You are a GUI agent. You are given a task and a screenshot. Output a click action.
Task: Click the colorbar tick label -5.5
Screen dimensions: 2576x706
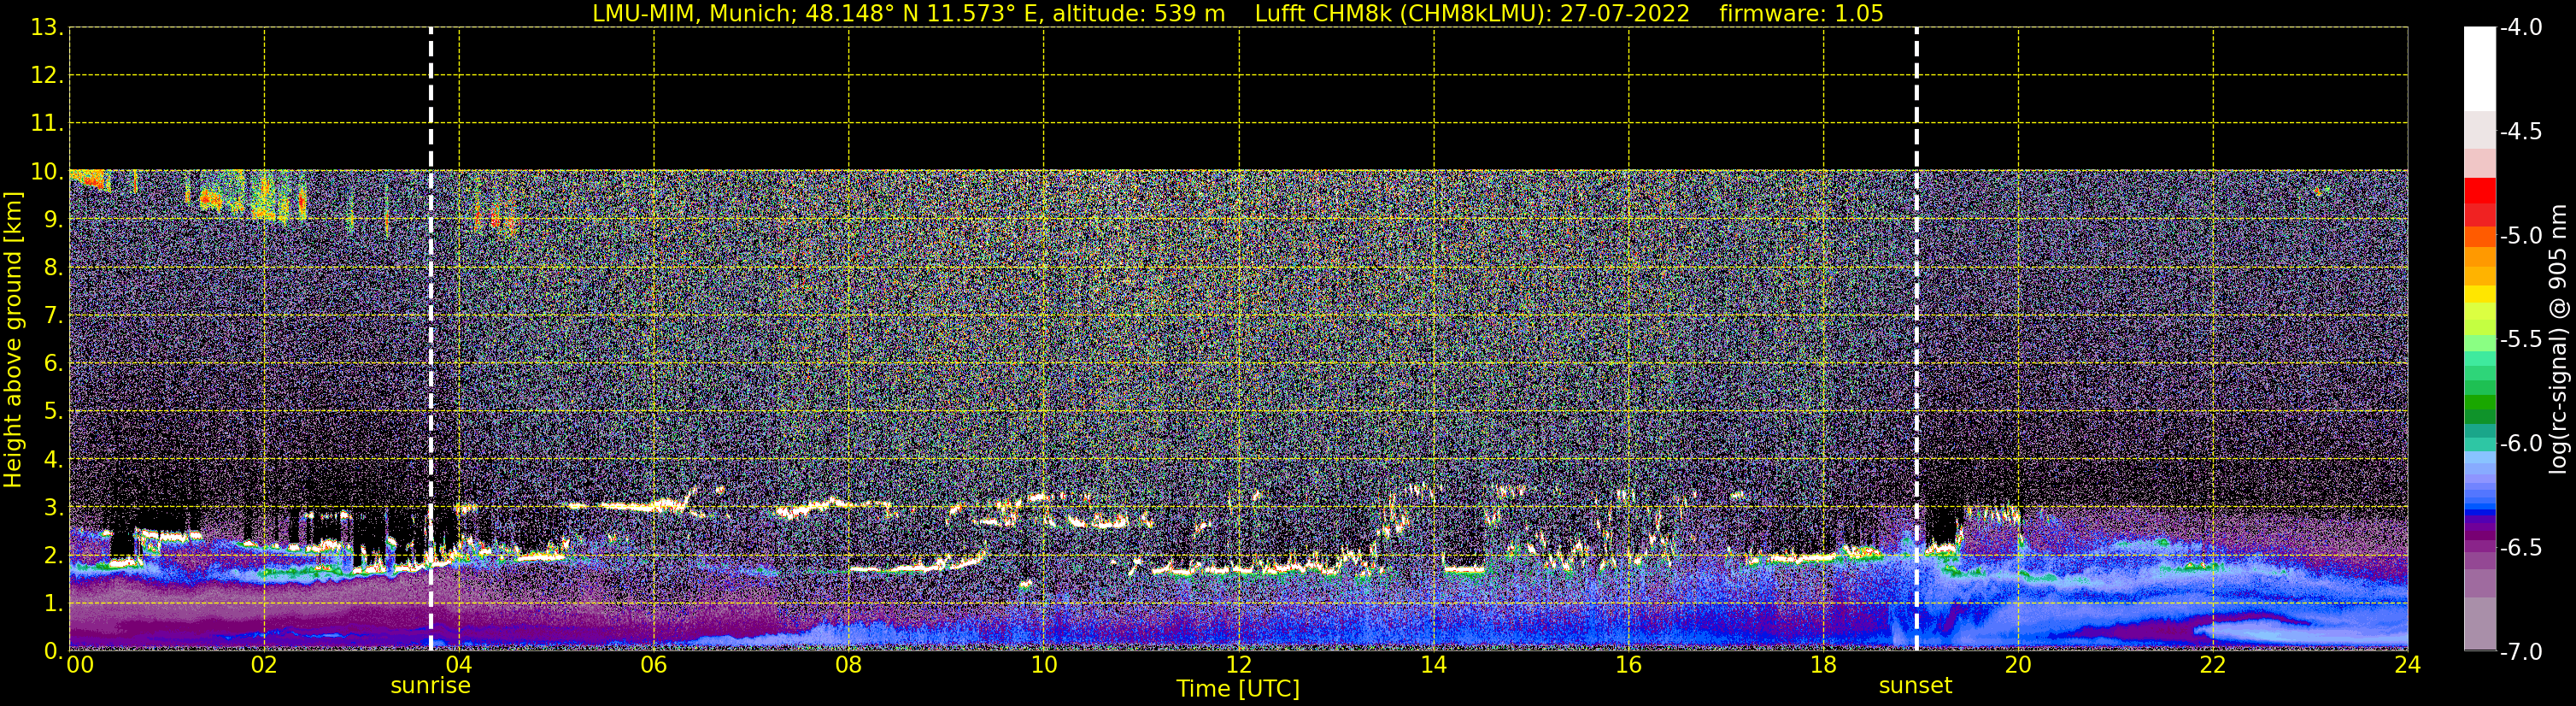[2520, 340]
